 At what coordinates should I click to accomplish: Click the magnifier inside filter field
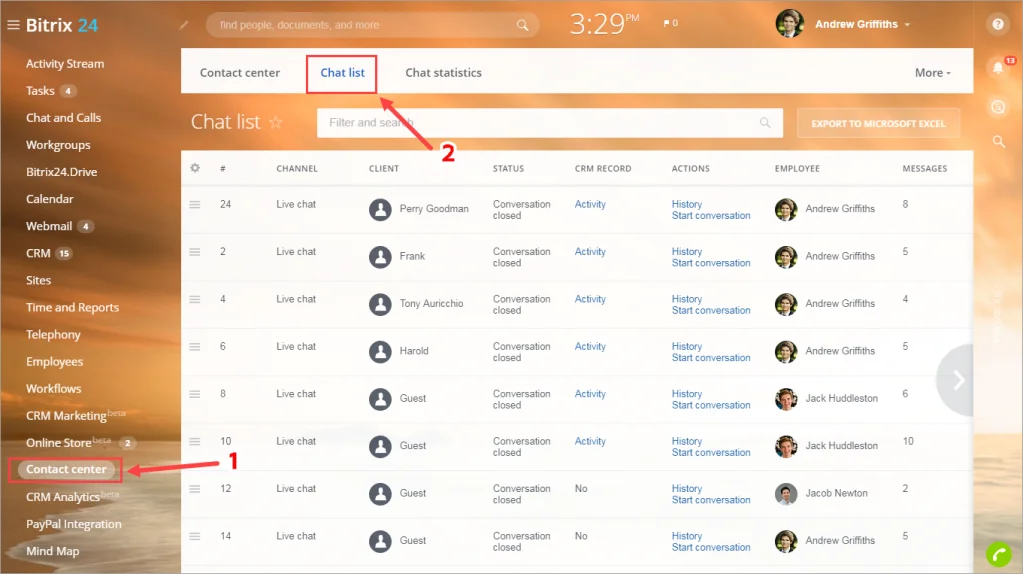click(765, 123)
